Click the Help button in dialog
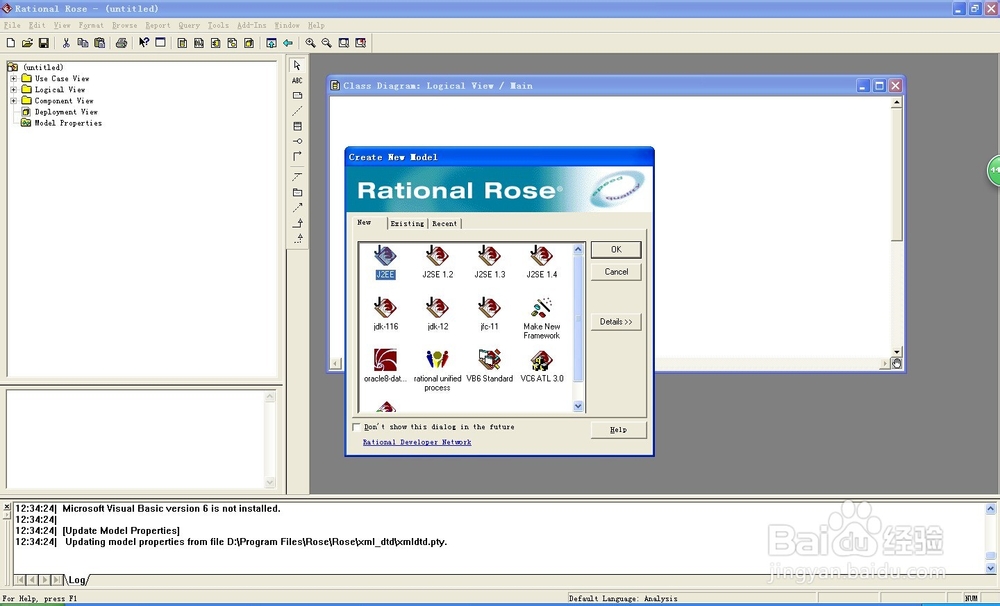 pos(619,430)
